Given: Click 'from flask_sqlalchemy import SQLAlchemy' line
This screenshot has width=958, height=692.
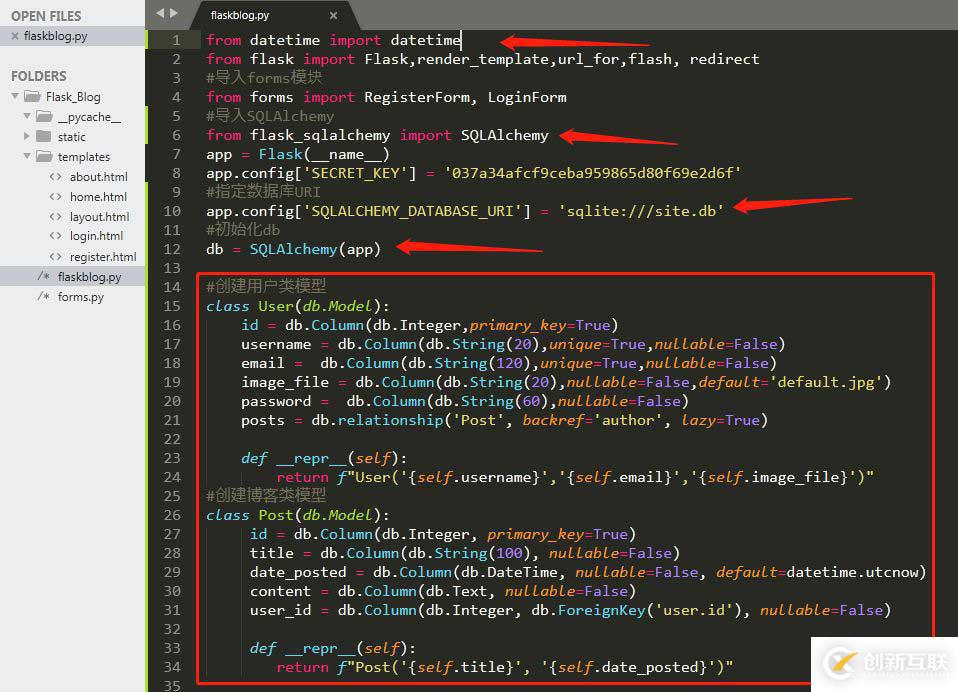Looking at the screenshot, I should coord(377,136).
